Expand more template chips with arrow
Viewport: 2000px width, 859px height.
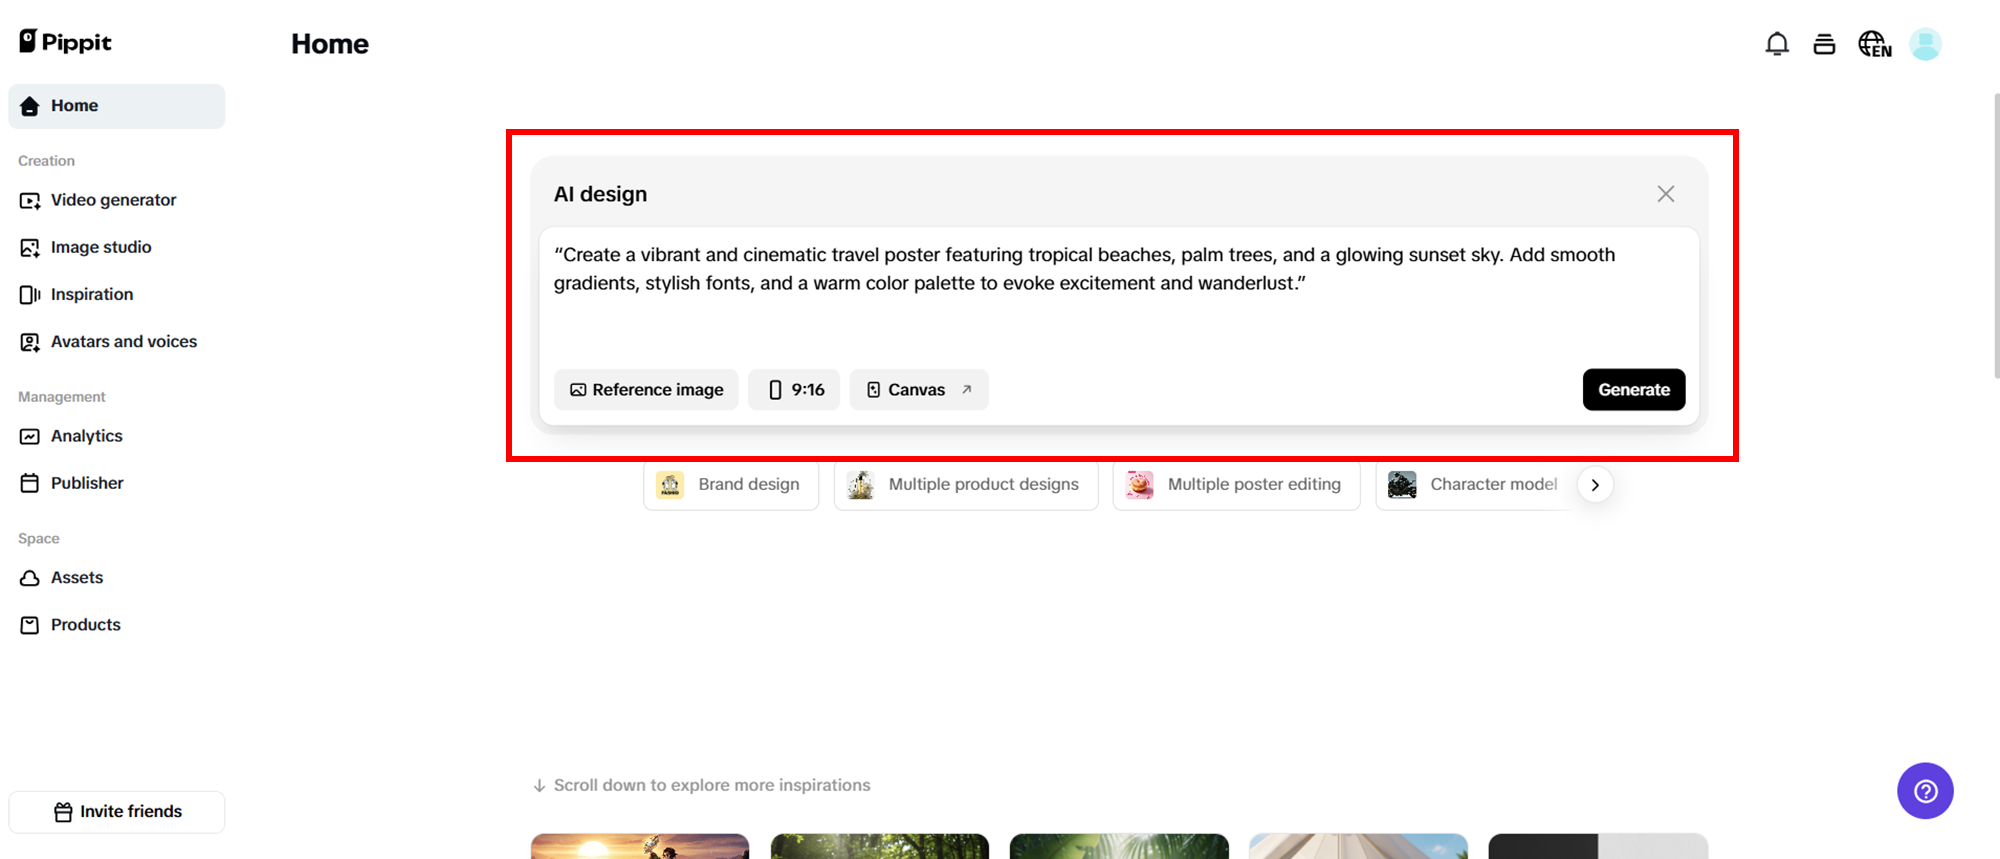tap(1595, 485)
